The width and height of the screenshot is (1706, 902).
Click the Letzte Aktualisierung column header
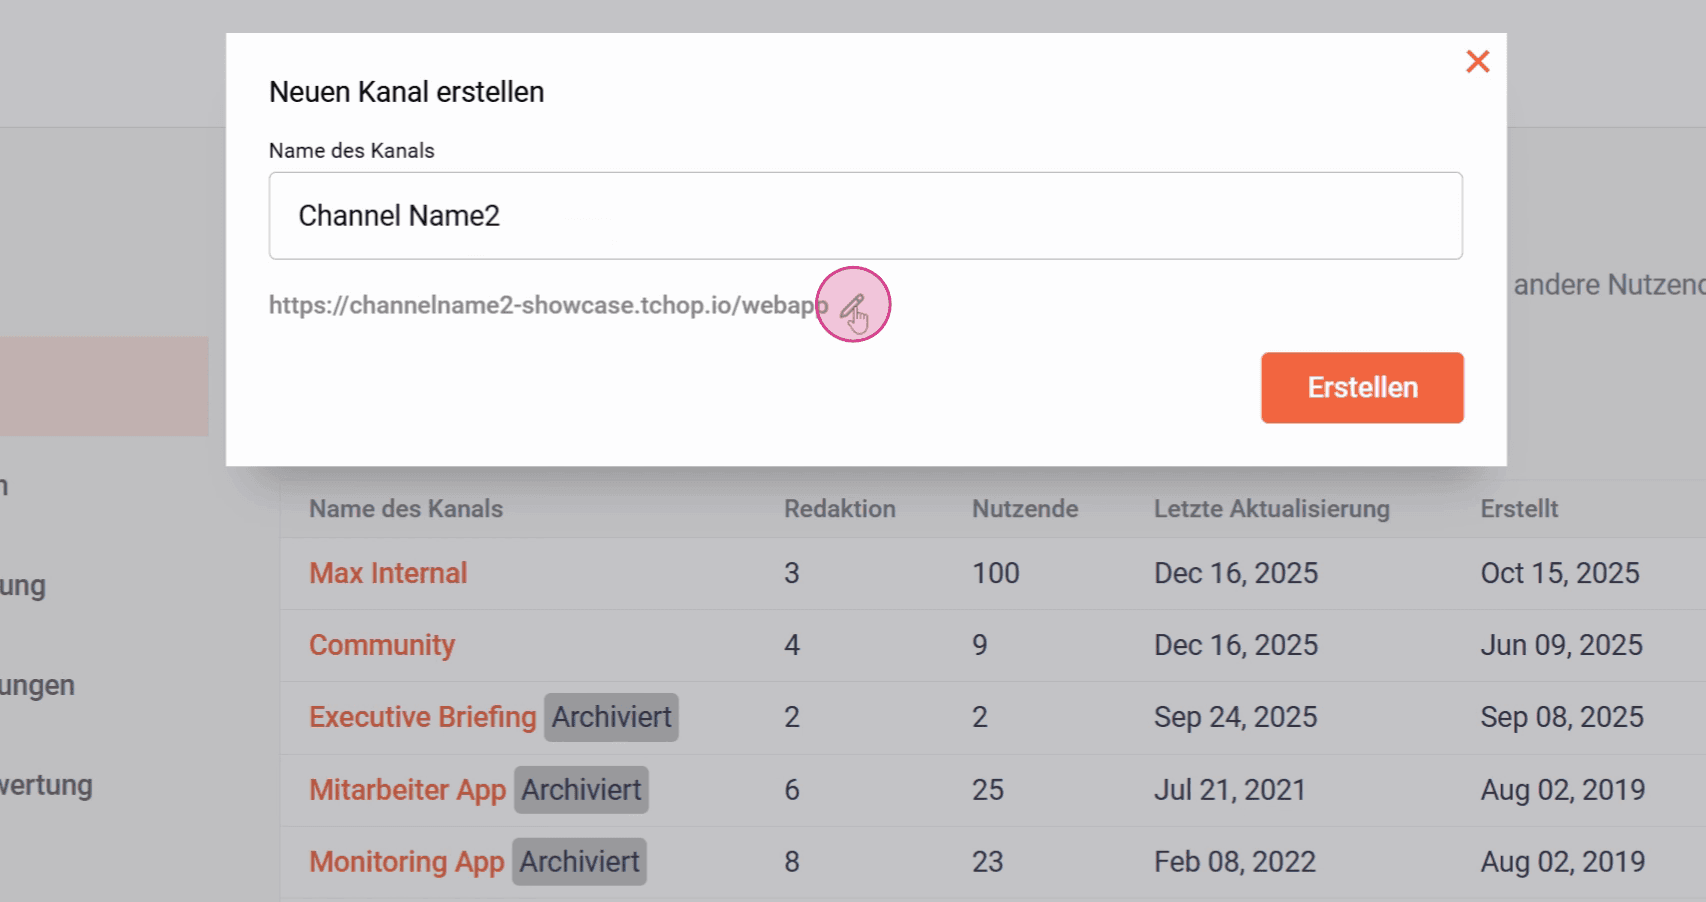[x=1272, y=509]
